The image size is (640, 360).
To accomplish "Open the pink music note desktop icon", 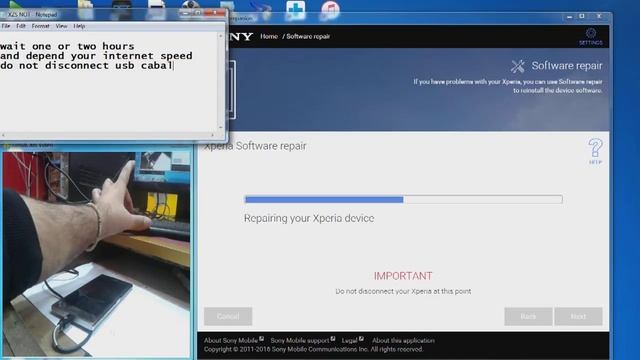I will click(330, 9).
